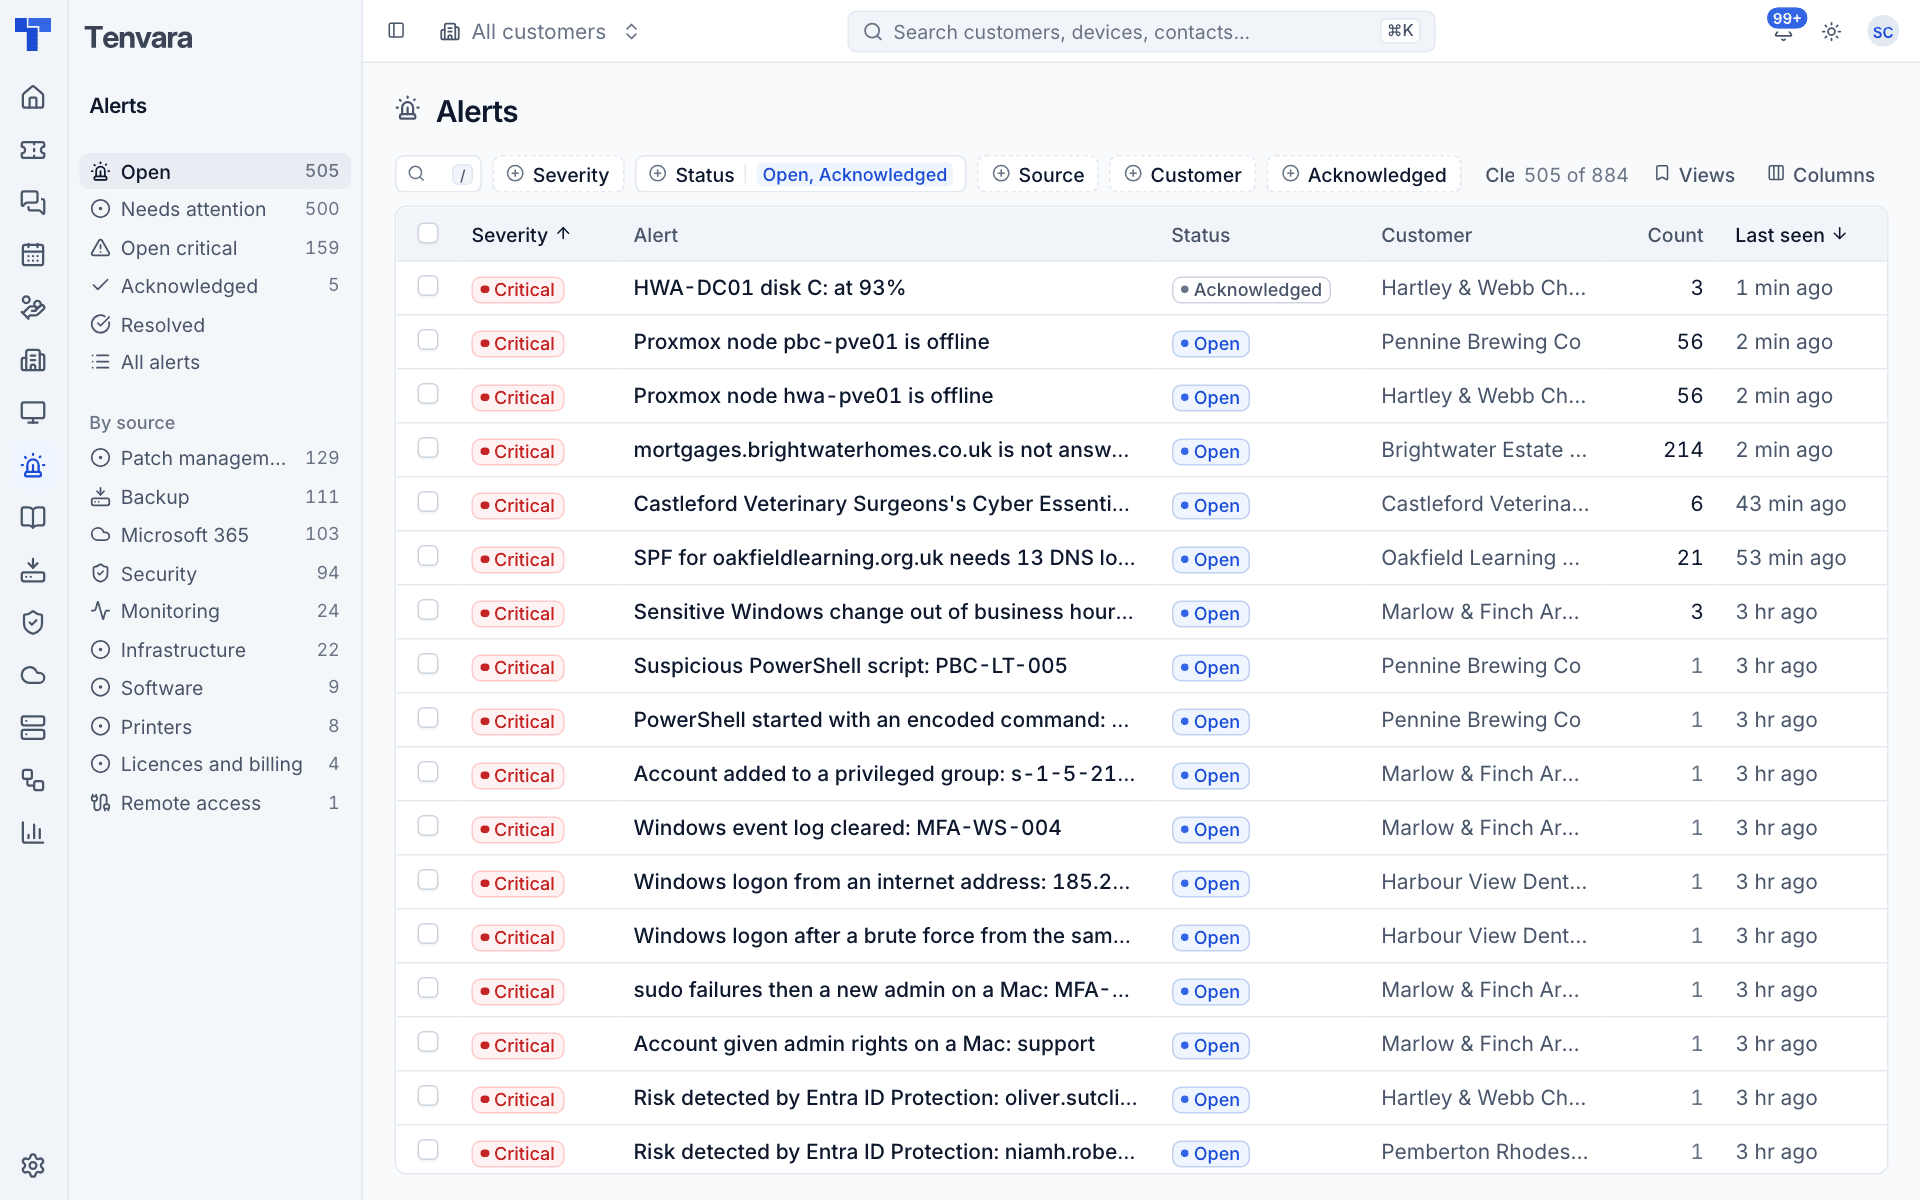
Task: Focus the global search field
Action: (x=1141, y=31)
